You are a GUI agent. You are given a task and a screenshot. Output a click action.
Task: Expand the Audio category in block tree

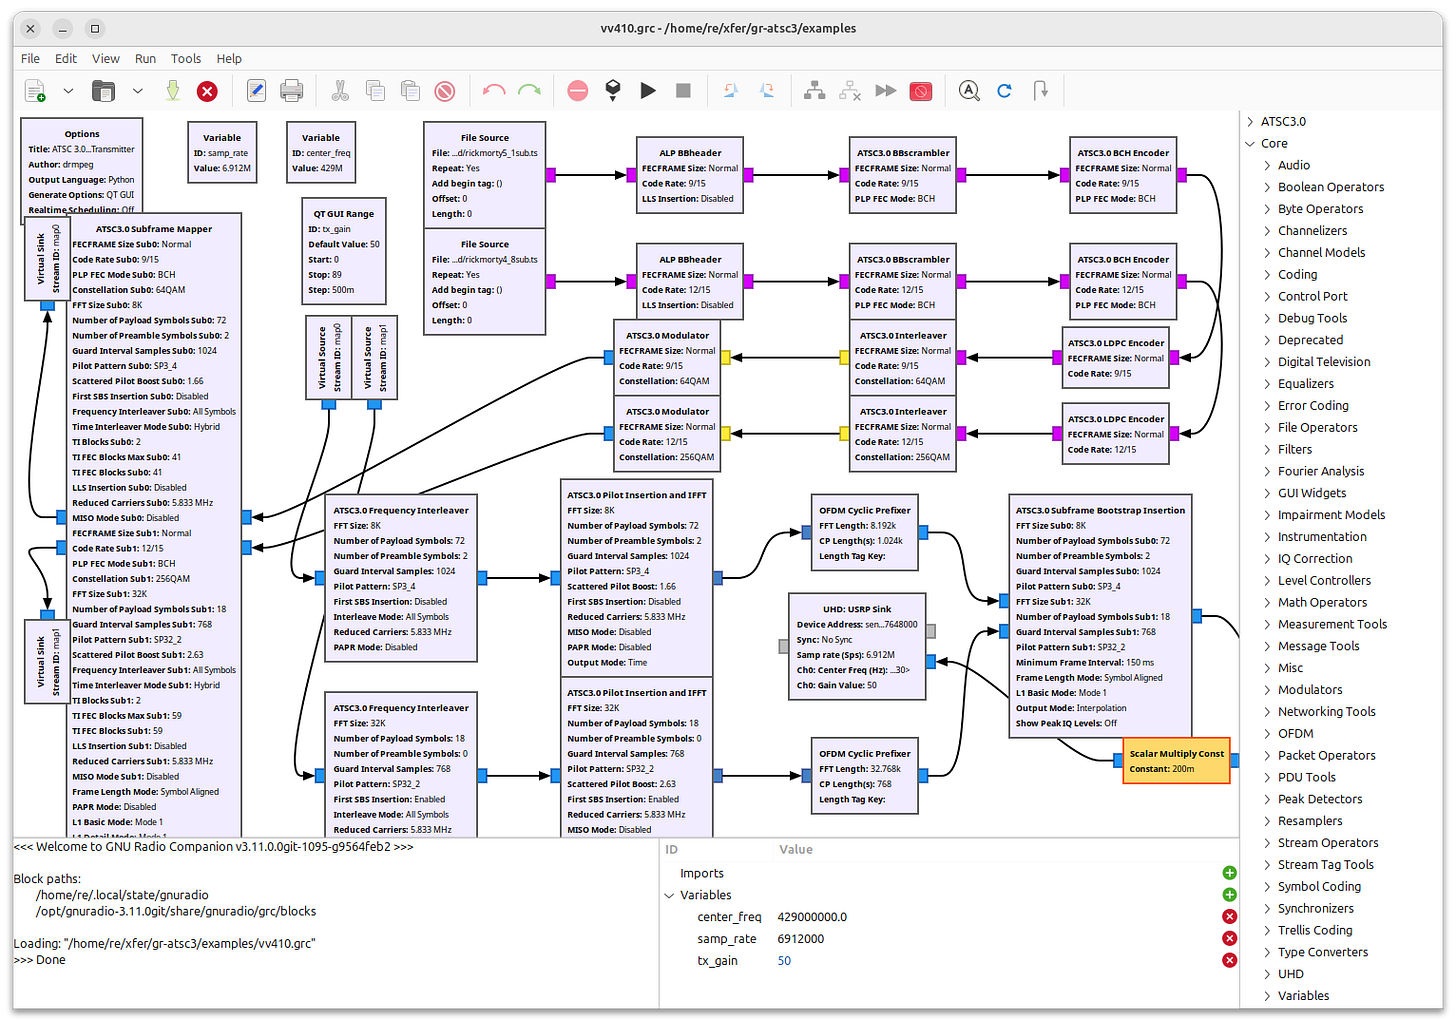[x=1267, y=165]
